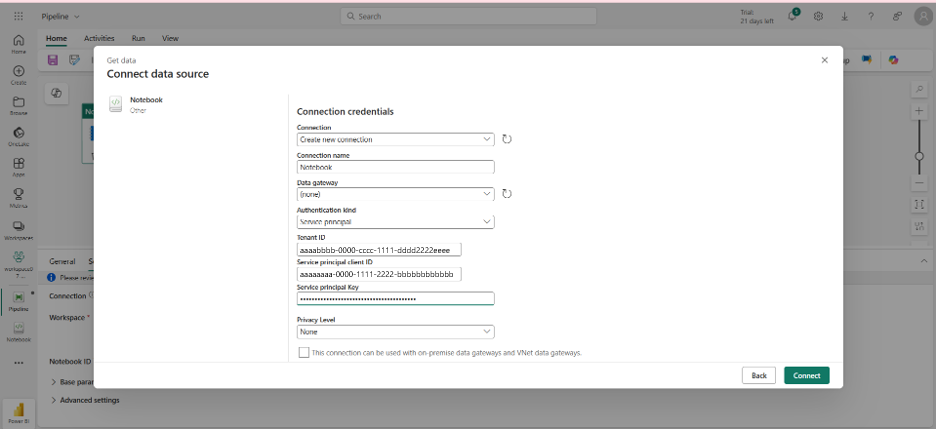Viewport: 936px width, 429px height.
Task: Open the Help question mark
Action: click(x=871, y=16)
